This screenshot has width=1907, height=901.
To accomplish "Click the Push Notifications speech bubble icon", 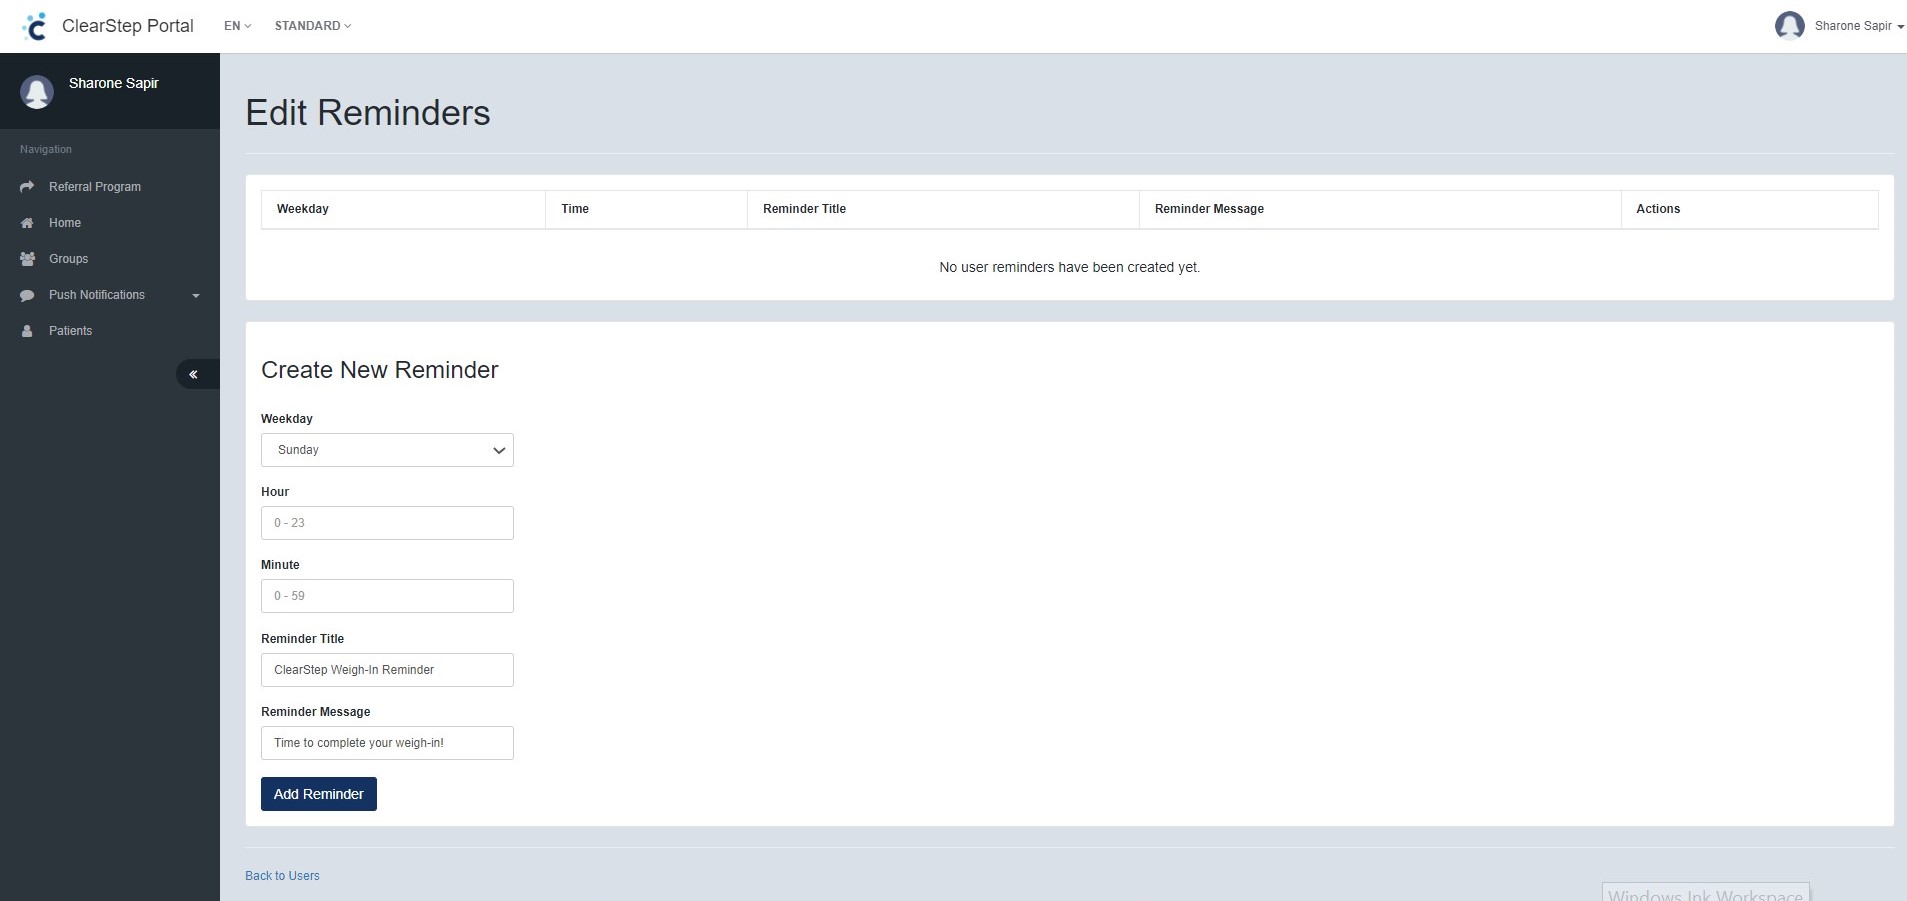I will (27, 295).
